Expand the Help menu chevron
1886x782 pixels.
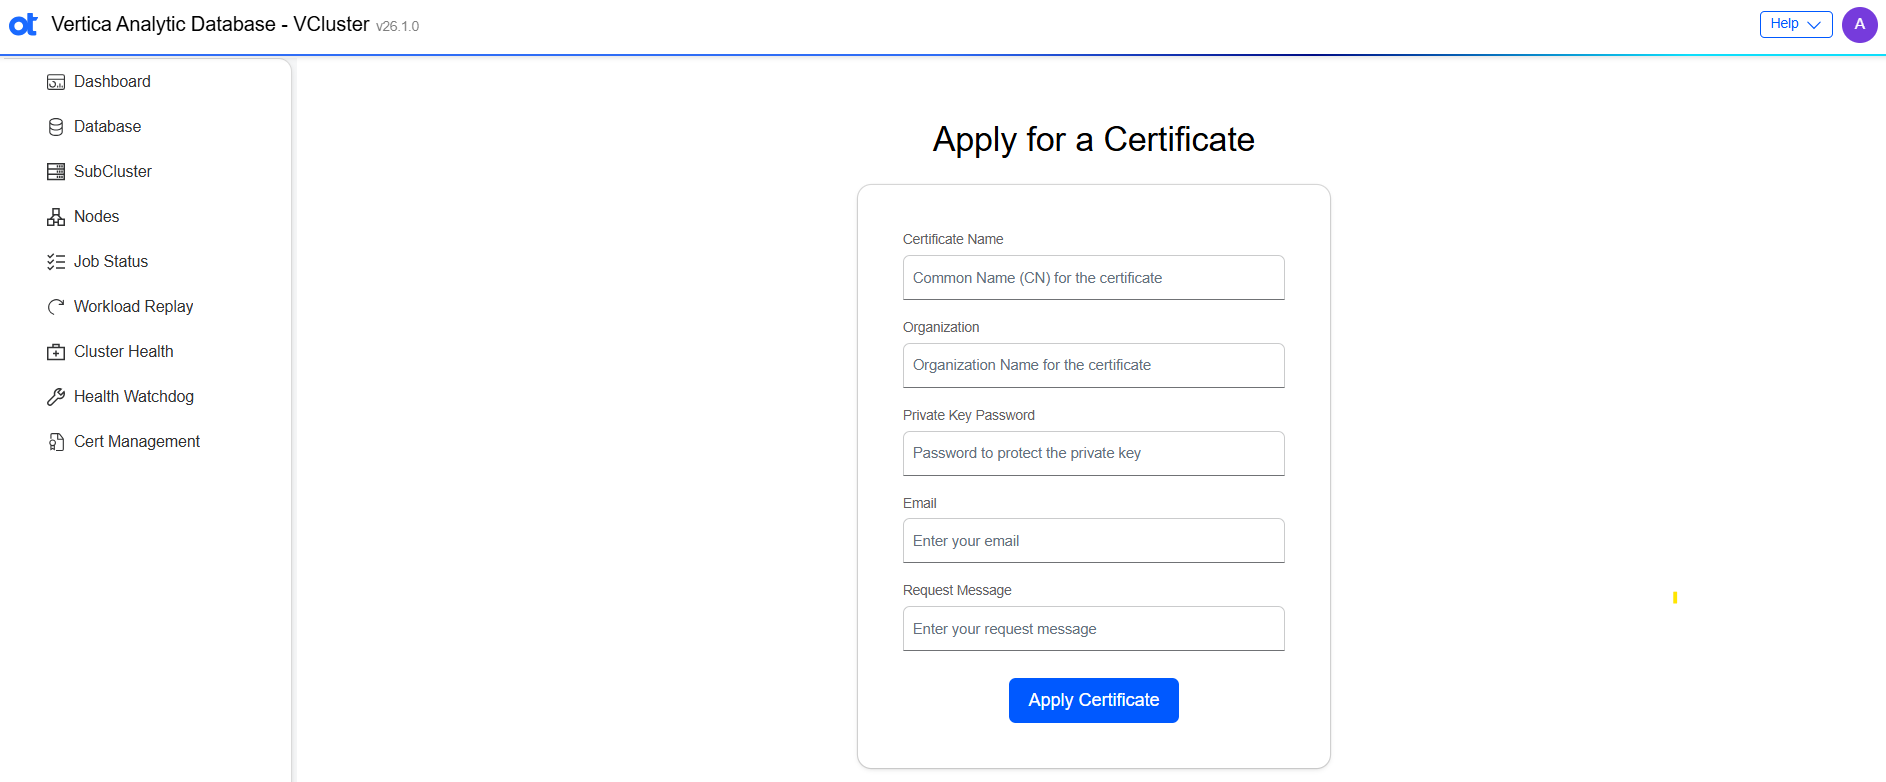point(1815,25)
